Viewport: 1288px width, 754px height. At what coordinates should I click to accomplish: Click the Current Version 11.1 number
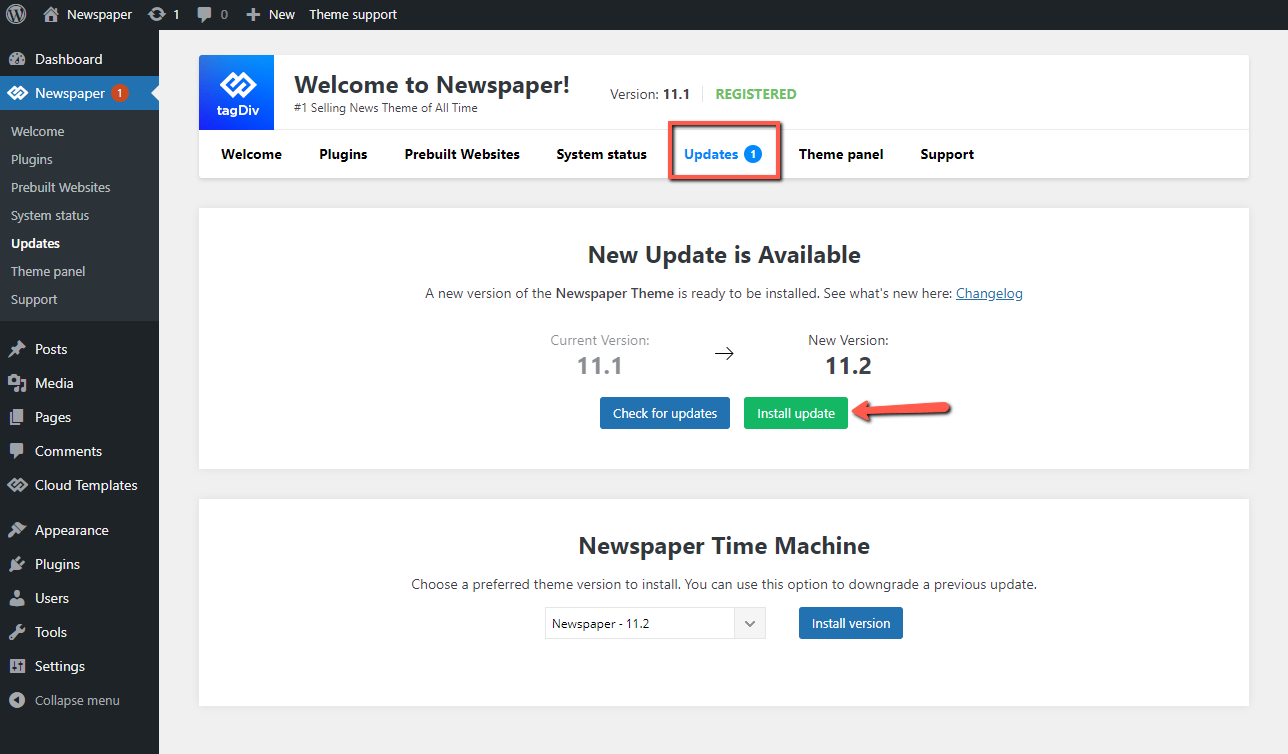pos(600,366)
